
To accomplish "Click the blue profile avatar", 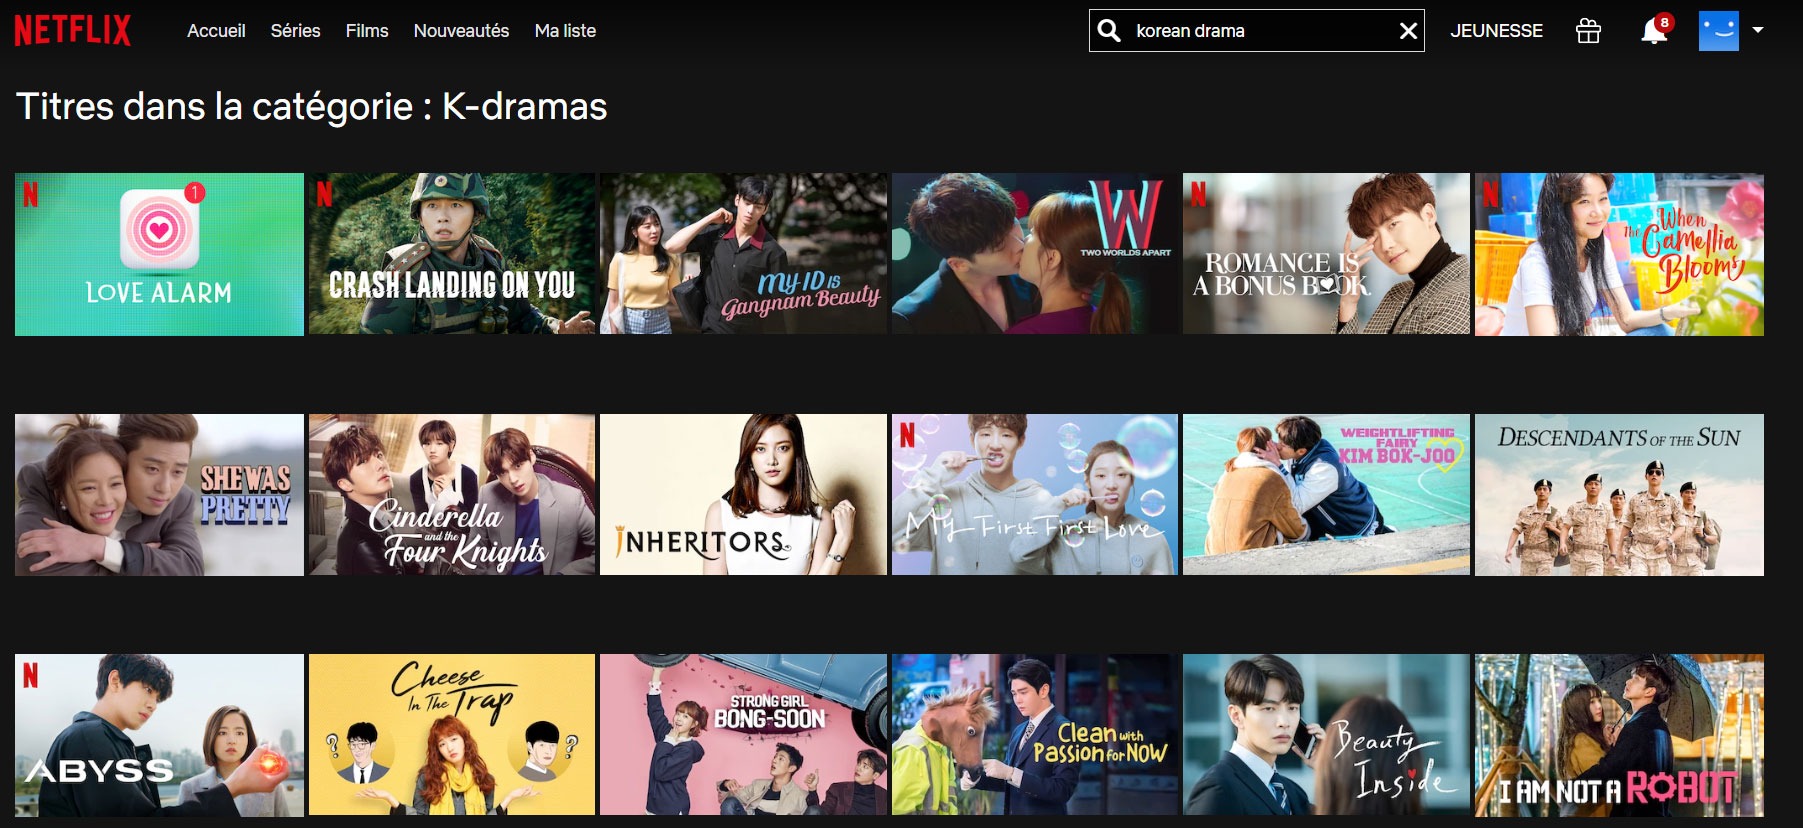I will (x=1719, y=31).
